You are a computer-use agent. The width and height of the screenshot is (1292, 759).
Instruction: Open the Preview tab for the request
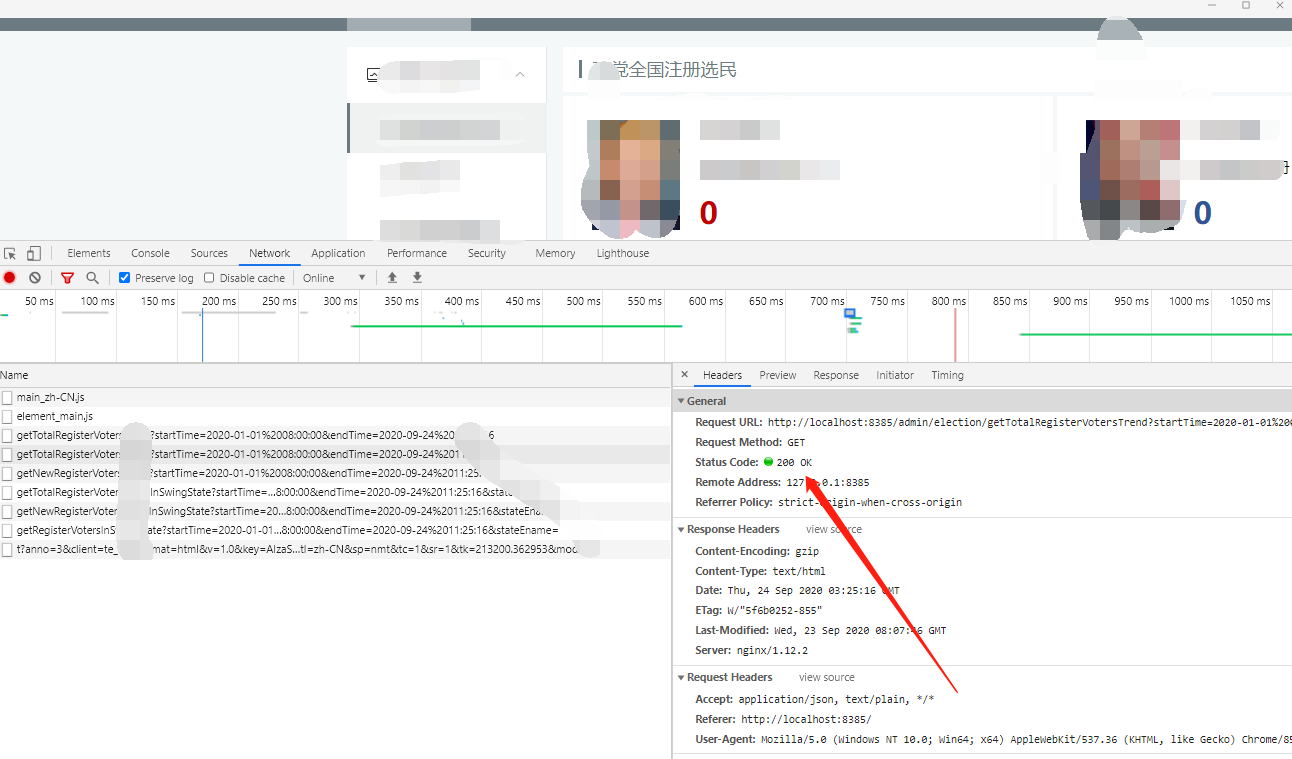(x=778, y=375)
